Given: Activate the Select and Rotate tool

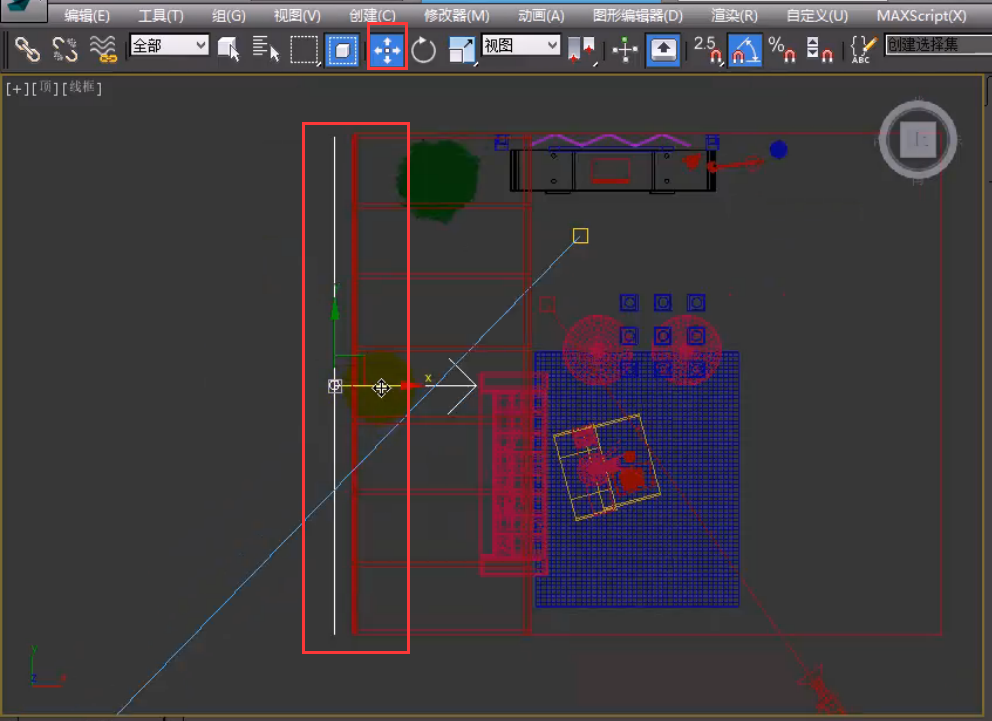Looking at the screenshot, I should pyautogui.click(x=424, y=49).
